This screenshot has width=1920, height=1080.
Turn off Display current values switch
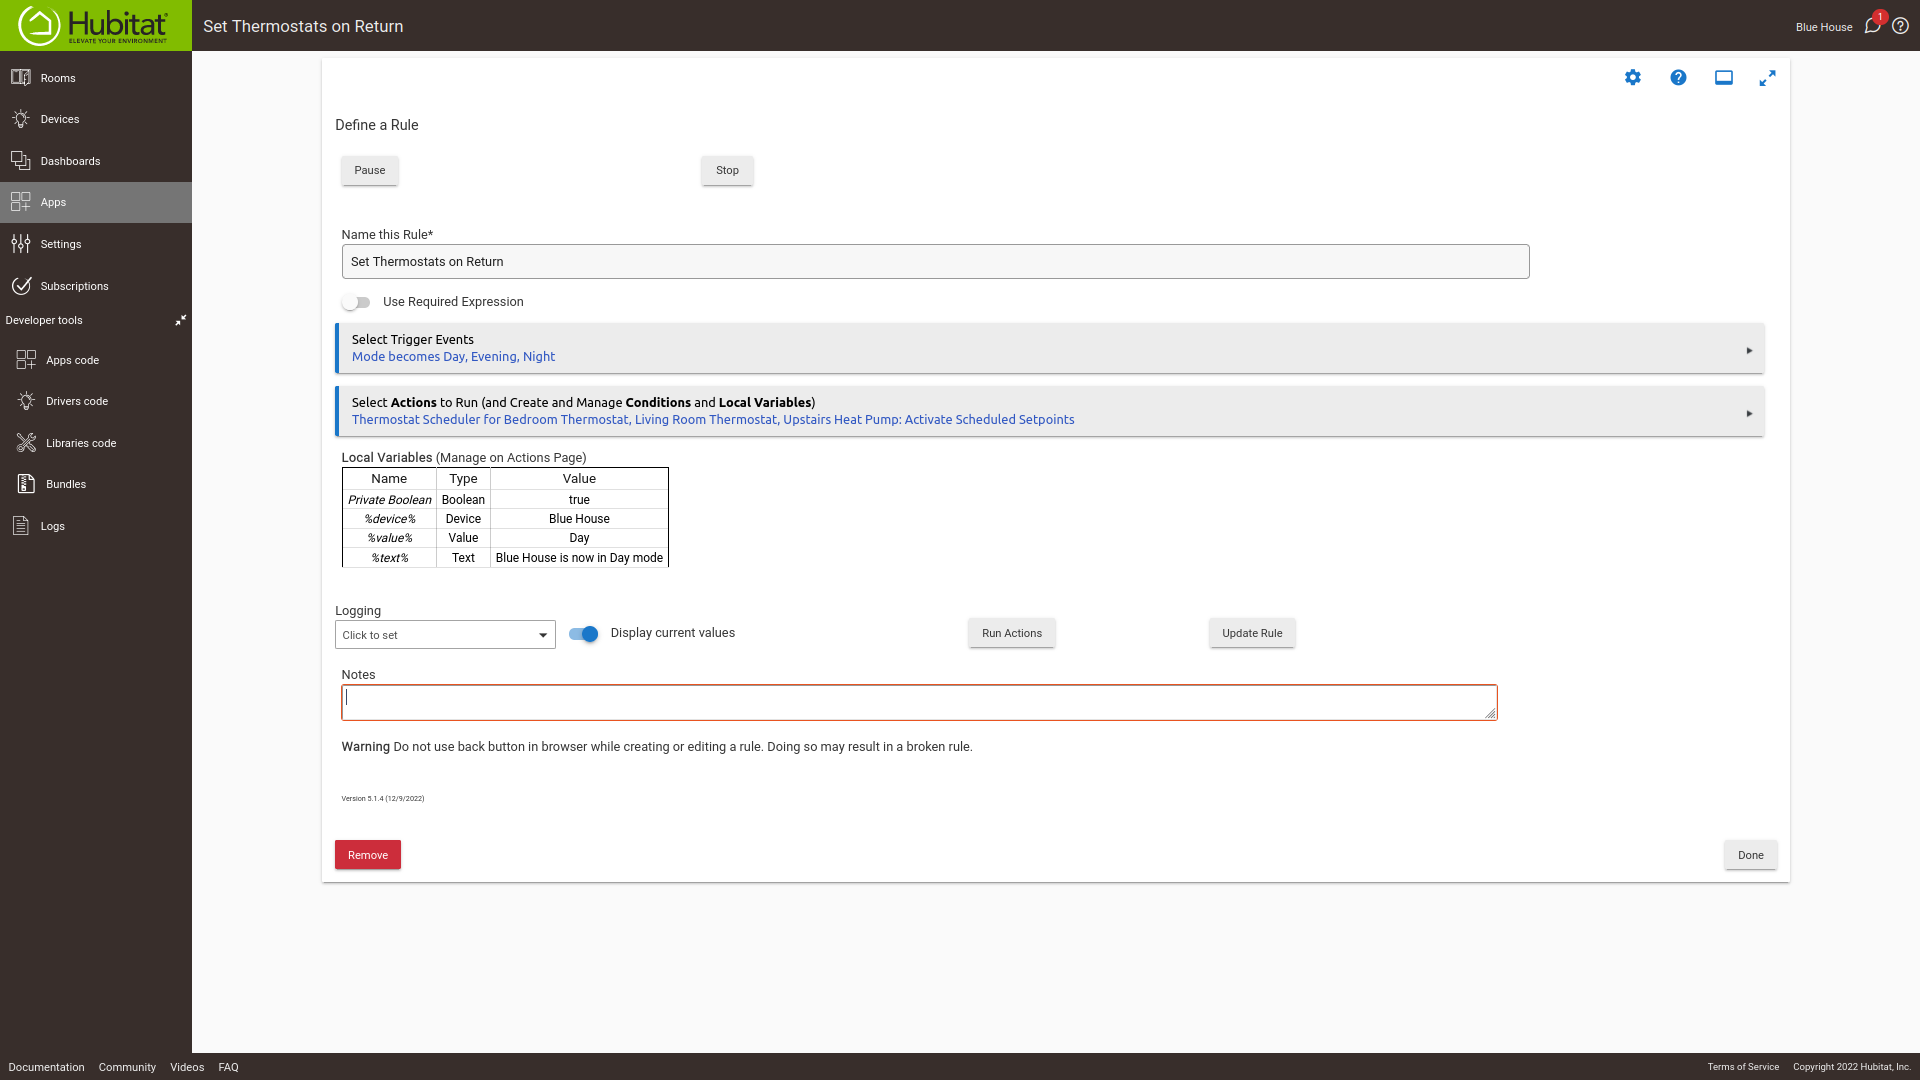pyautogui.click(x=583, y=634)
